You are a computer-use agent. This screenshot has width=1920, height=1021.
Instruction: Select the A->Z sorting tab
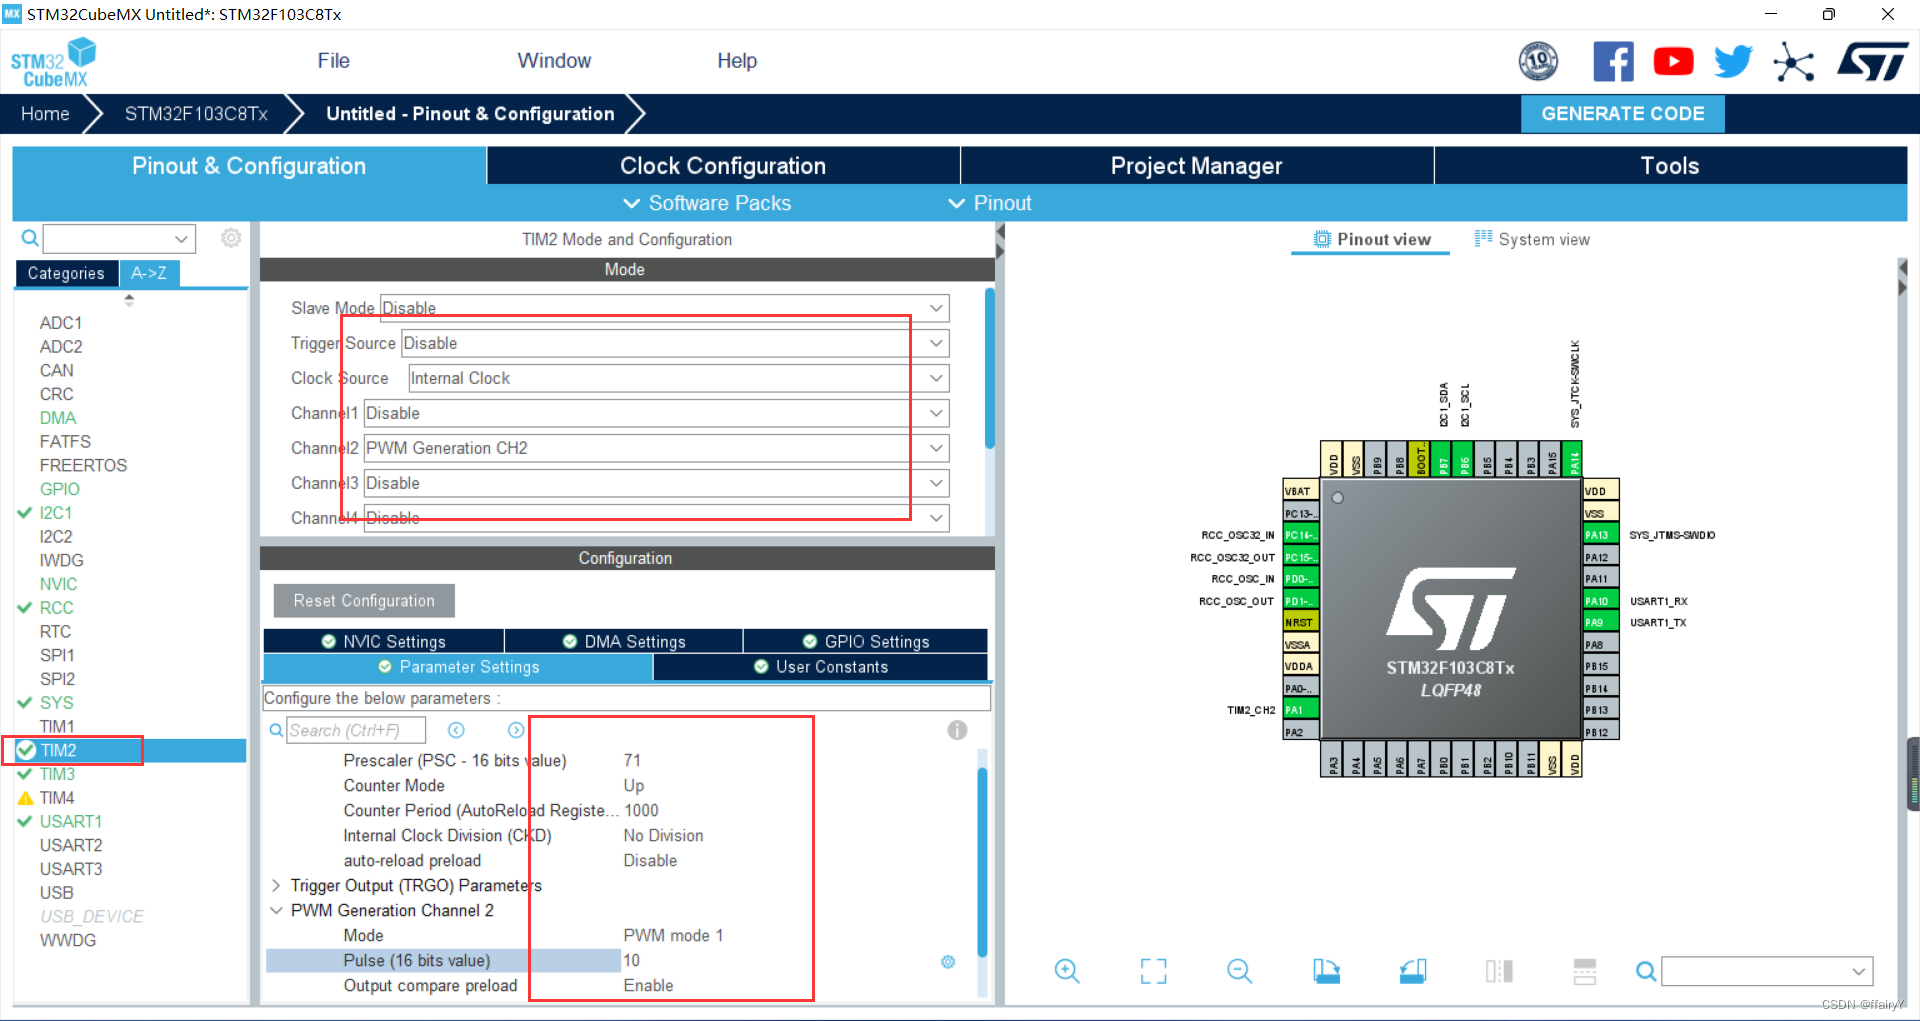click(x=149, y=273)
